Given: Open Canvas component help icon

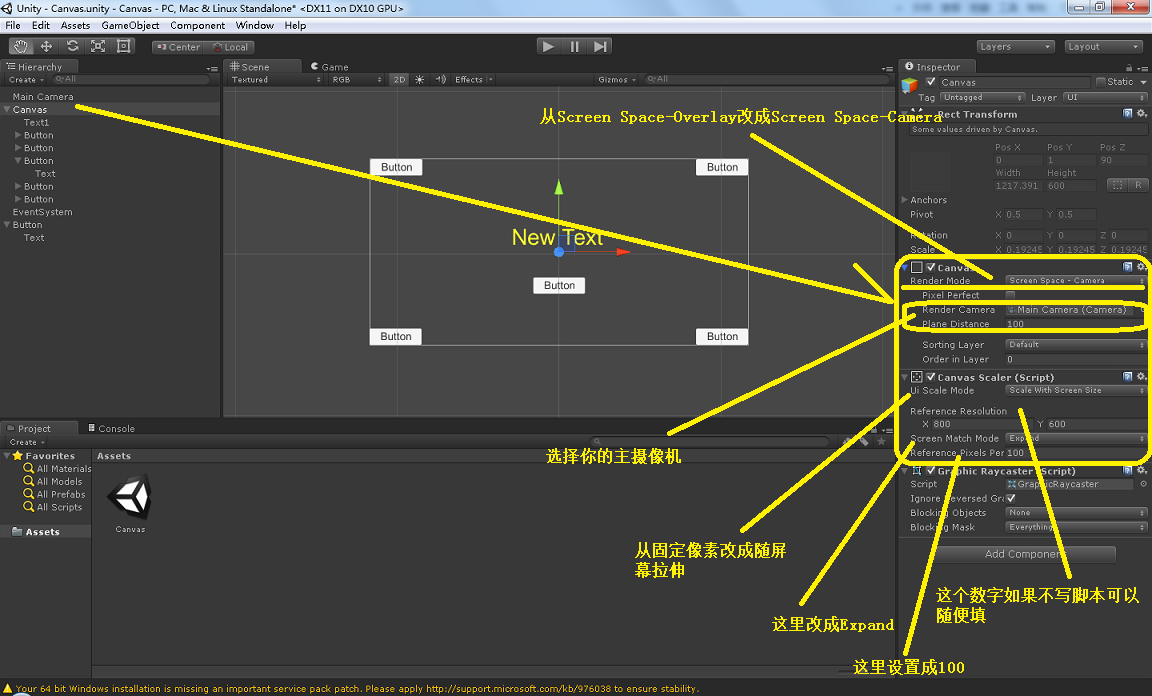Looking at the screenshot, I should pos(1128,267).
